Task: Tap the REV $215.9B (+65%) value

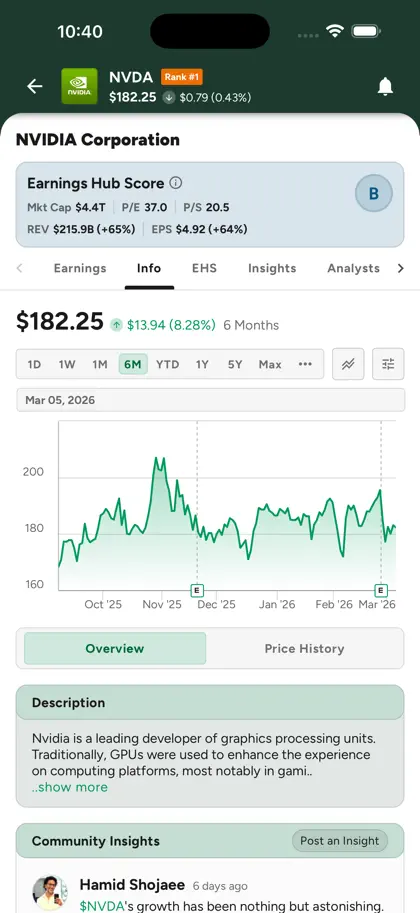Action: tap(82, 229)
